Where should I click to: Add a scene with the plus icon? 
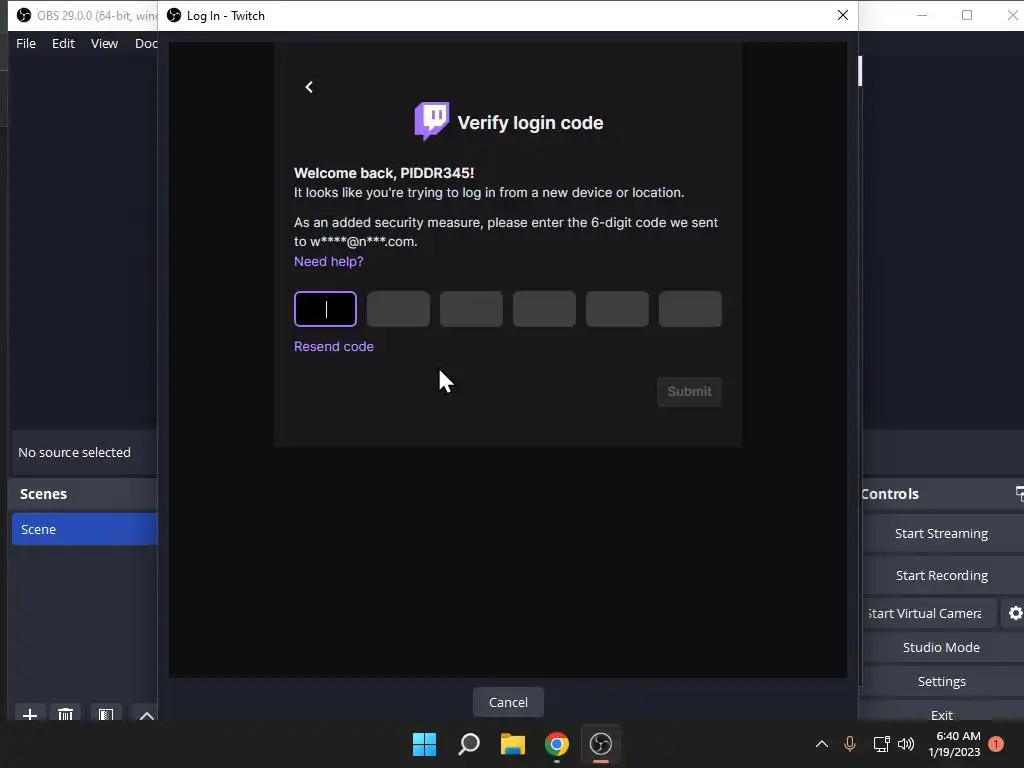29,714
